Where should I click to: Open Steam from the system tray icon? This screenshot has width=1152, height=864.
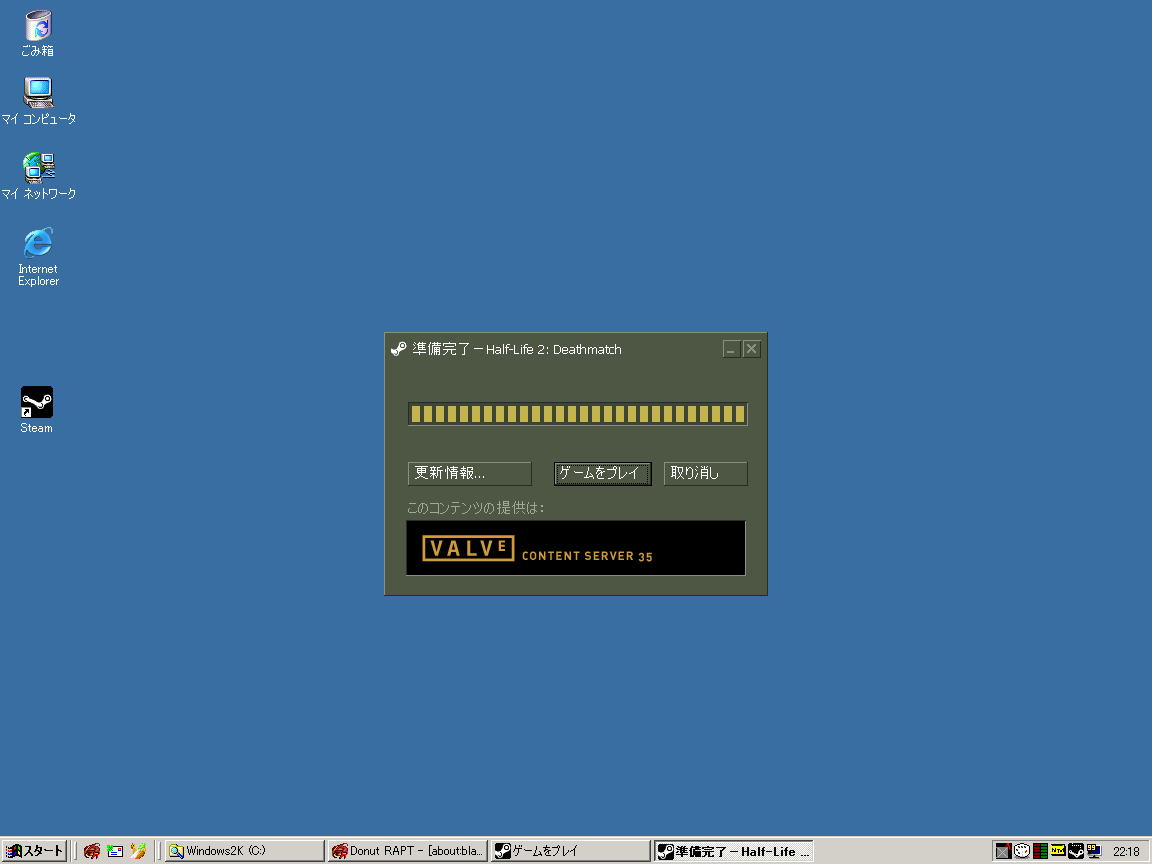coord(1076,851)
